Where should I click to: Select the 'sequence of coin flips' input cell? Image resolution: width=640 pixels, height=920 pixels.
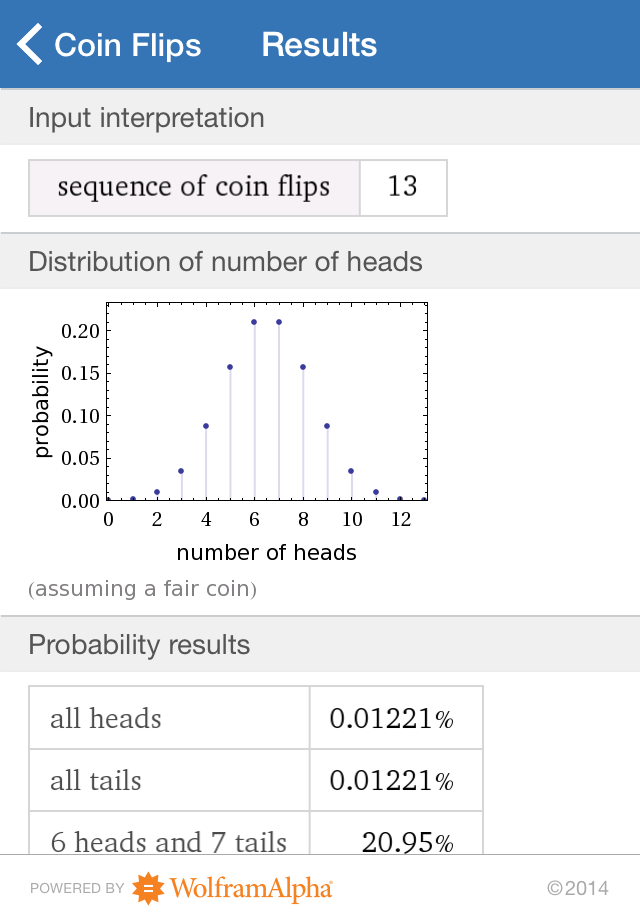point(194,188)
